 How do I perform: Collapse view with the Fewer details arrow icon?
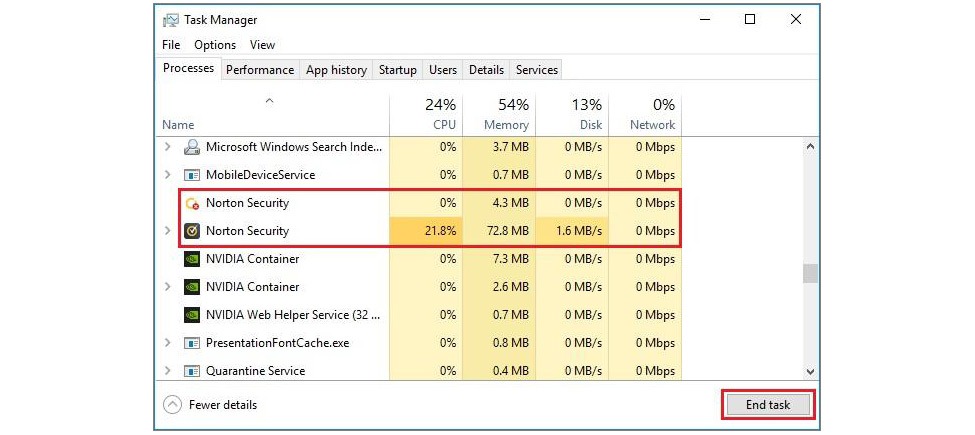[172, 405]
